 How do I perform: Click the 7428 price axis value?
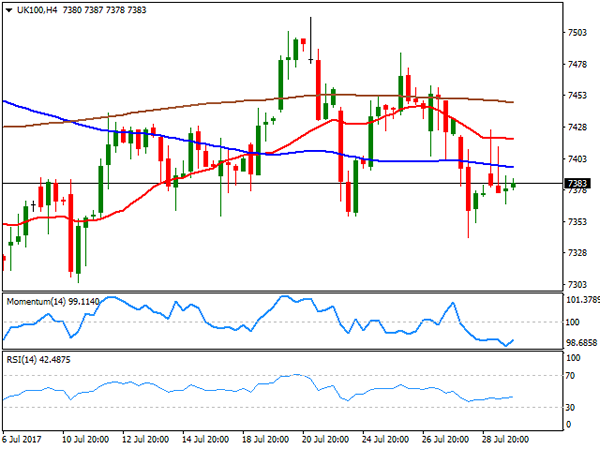pos(577,127)
